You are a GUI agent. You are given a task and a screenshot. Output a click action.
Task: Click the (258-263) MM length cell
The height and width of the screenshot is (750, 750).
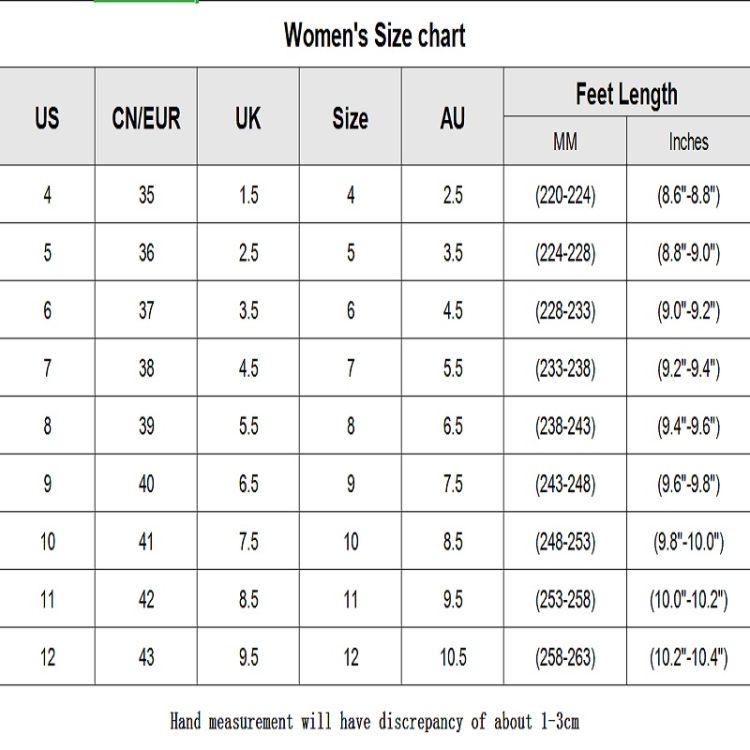click(565, 658)
